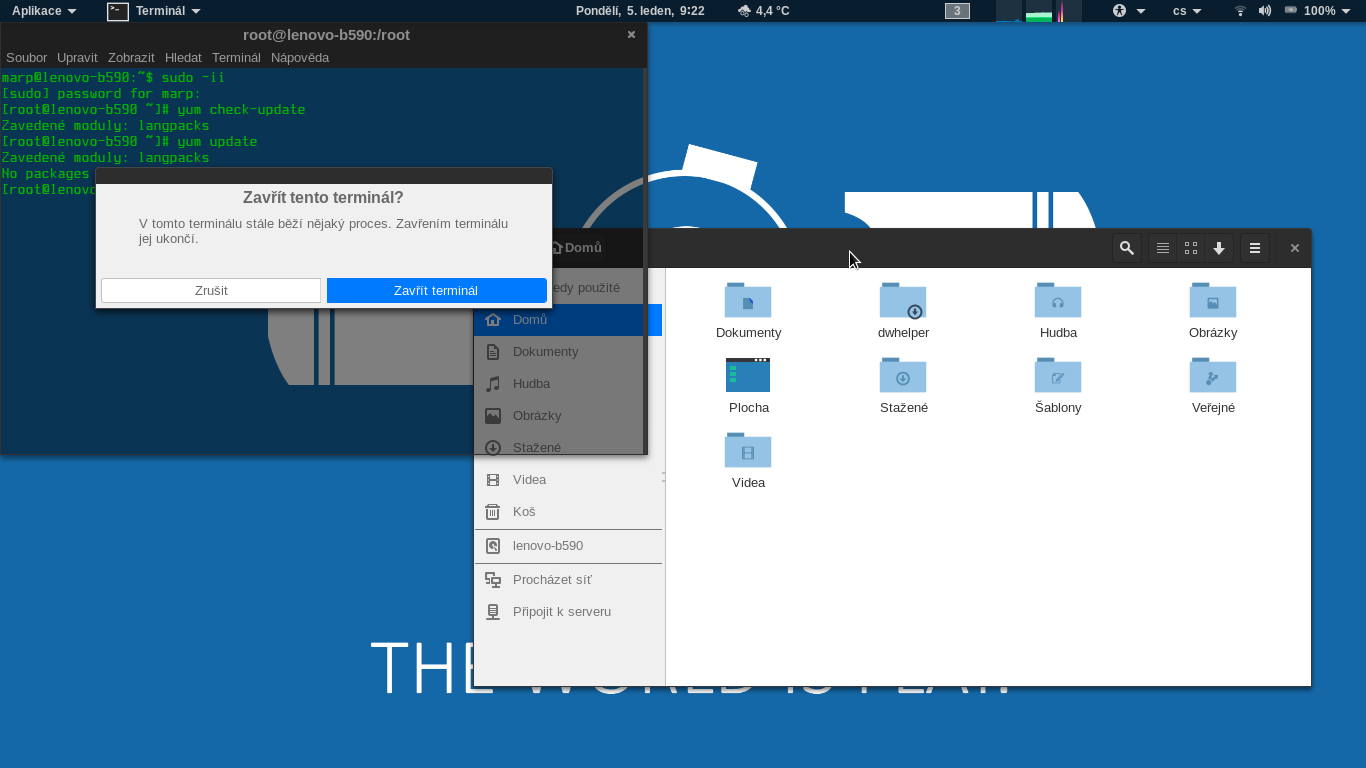The image size is (1366, 768).
Task: Switch file manager to list view
Action: [1163, 248]
